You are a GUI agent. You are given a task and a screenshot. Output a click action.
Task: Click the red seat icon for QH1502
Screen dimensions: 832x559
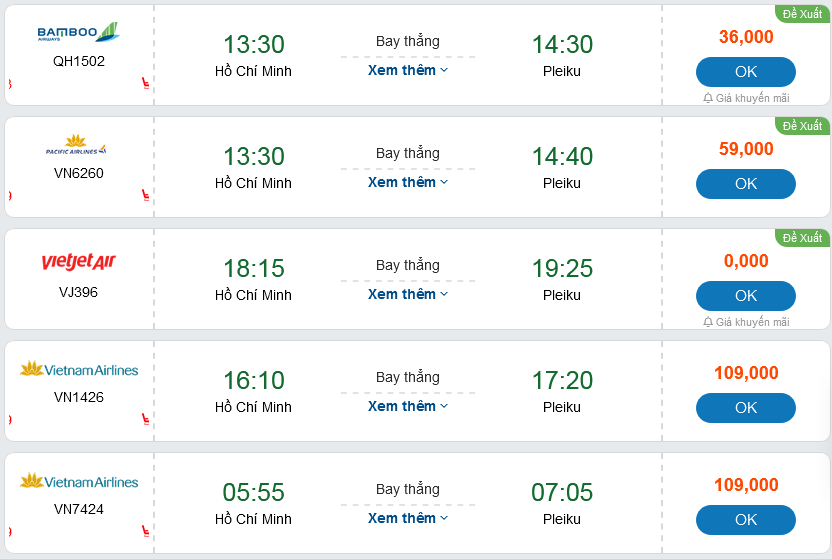145,83
